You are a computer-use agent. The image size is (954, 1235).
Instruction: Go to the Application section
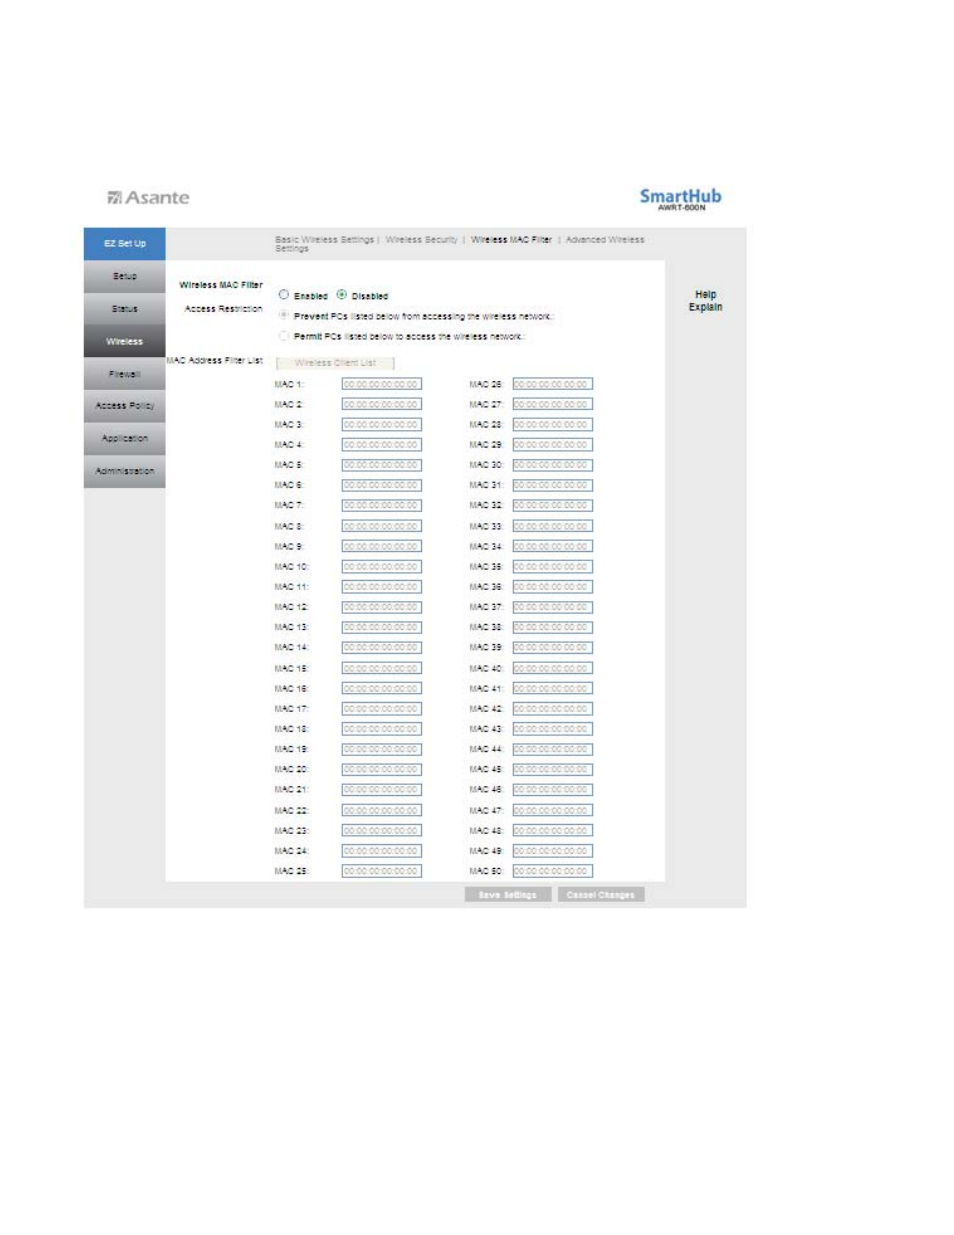(124, 439)
